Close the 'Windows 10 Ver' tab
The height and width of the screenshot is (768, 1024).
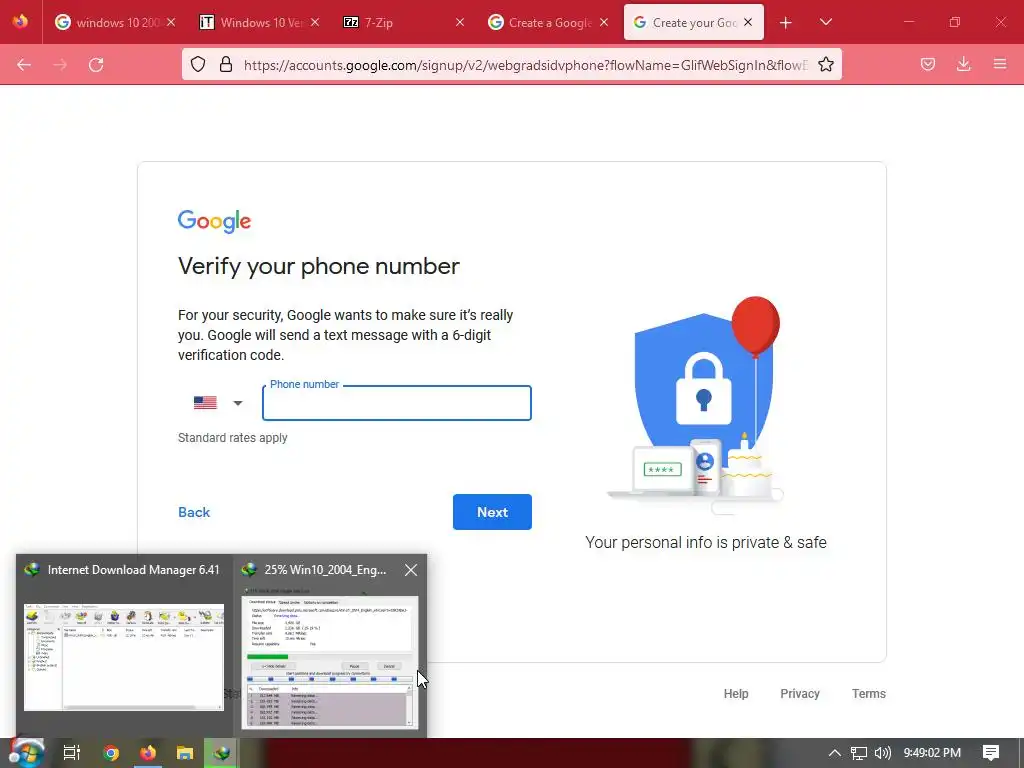[315, 22]
